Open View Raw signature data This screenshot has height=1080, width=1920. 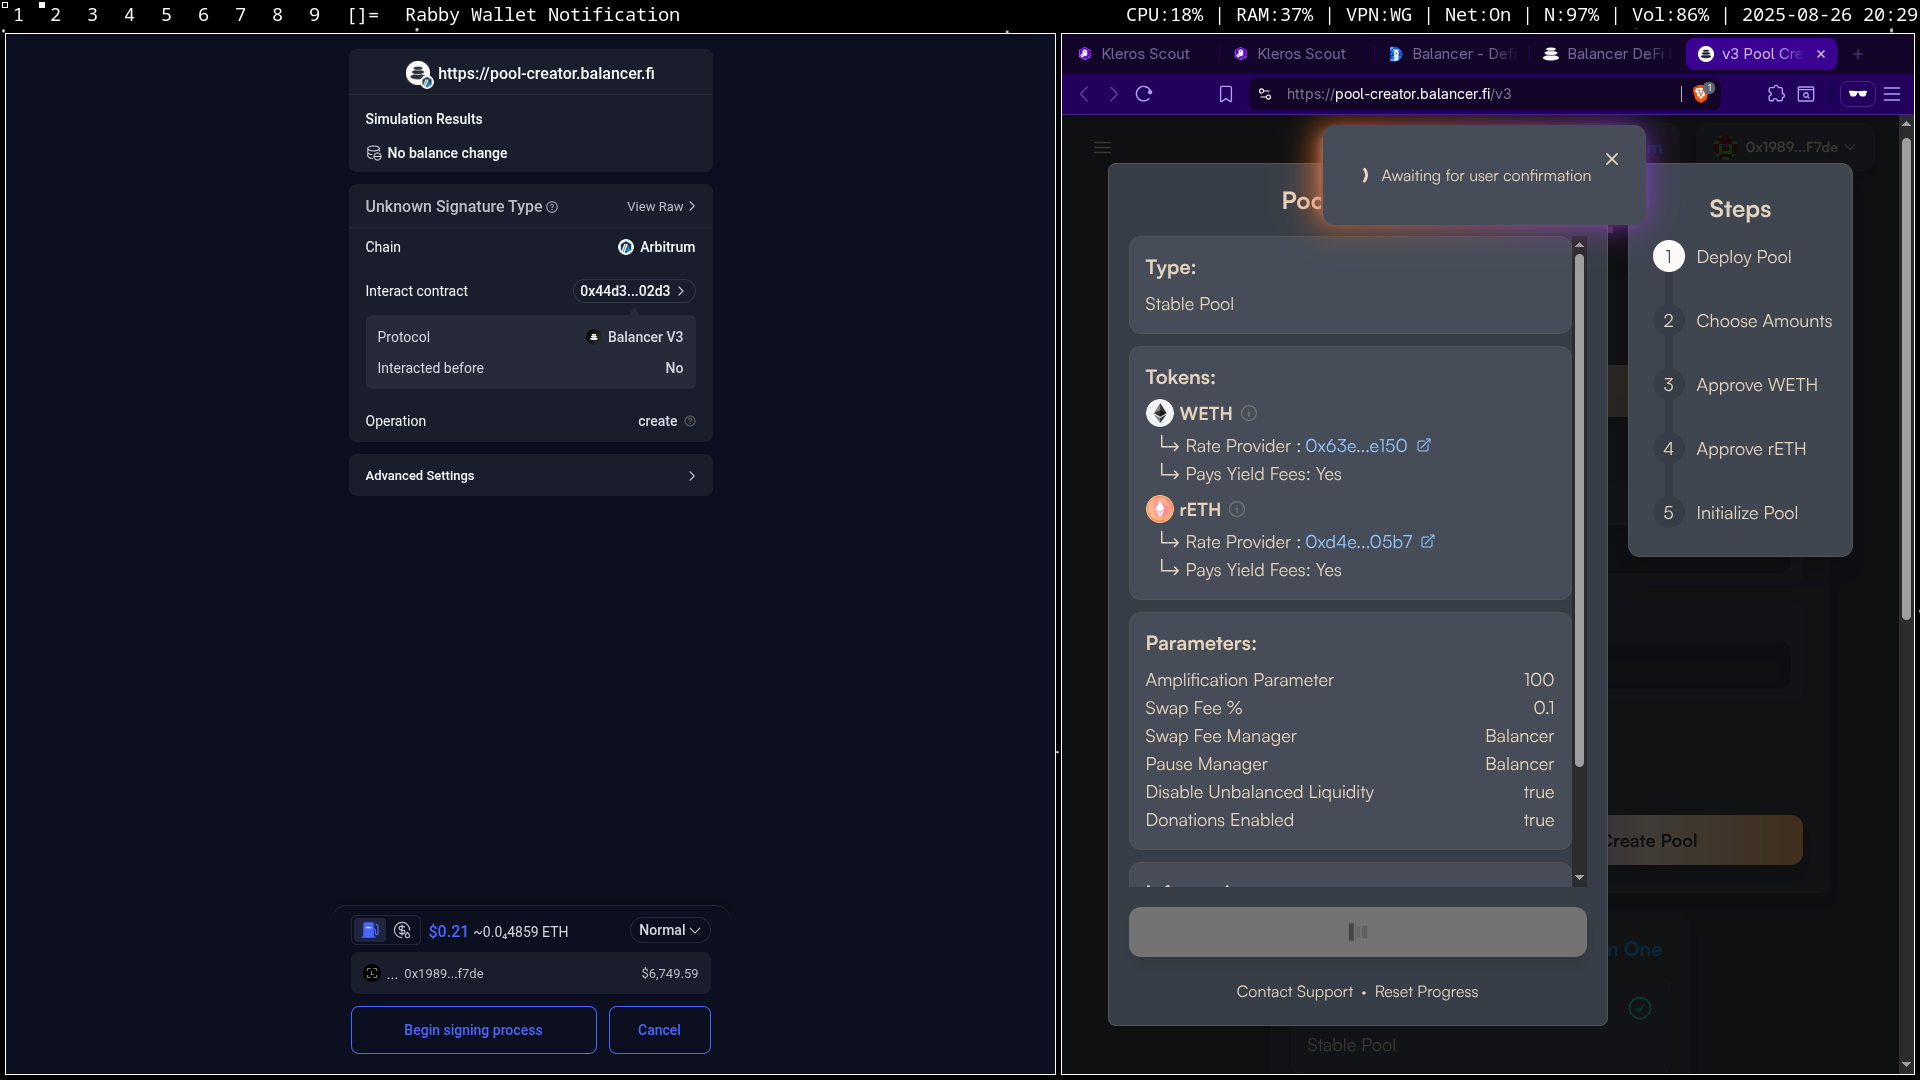[x=661, y=207]
